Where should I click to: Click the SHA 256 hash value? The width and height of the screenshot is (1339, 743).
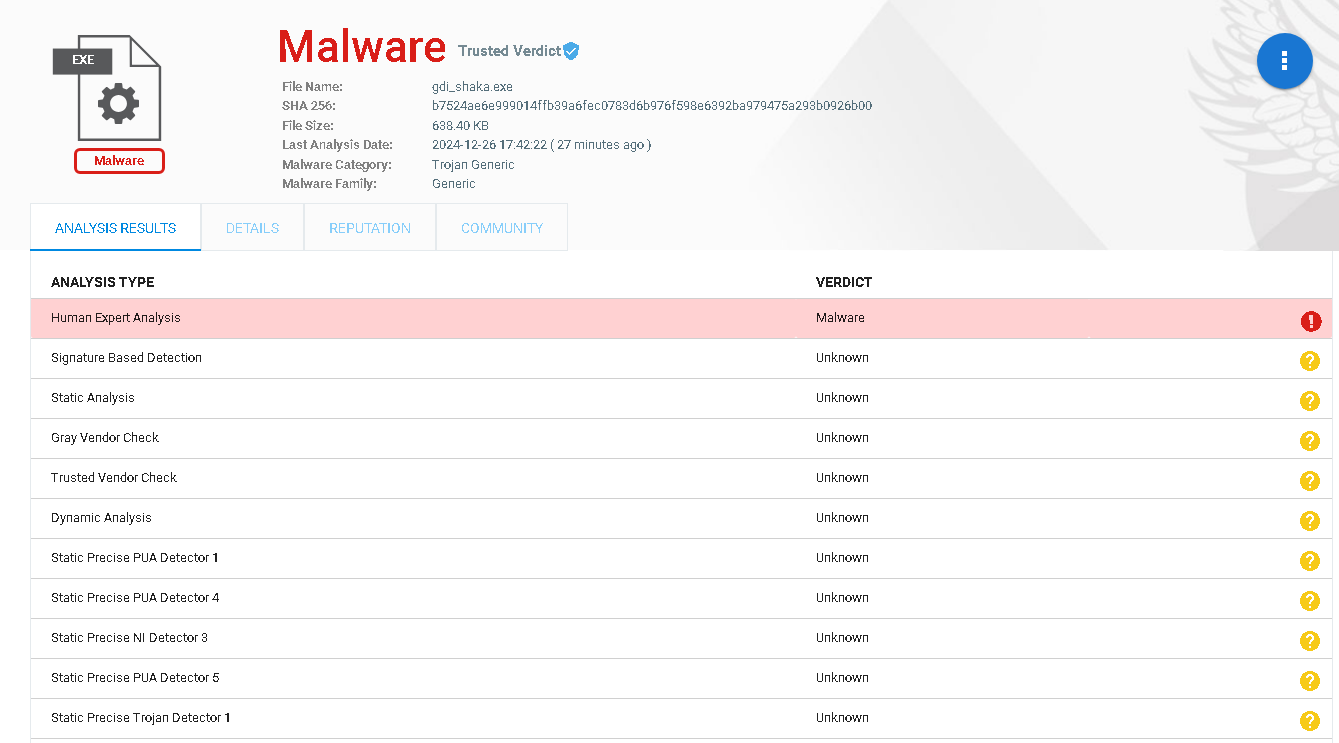coord(652,106)
